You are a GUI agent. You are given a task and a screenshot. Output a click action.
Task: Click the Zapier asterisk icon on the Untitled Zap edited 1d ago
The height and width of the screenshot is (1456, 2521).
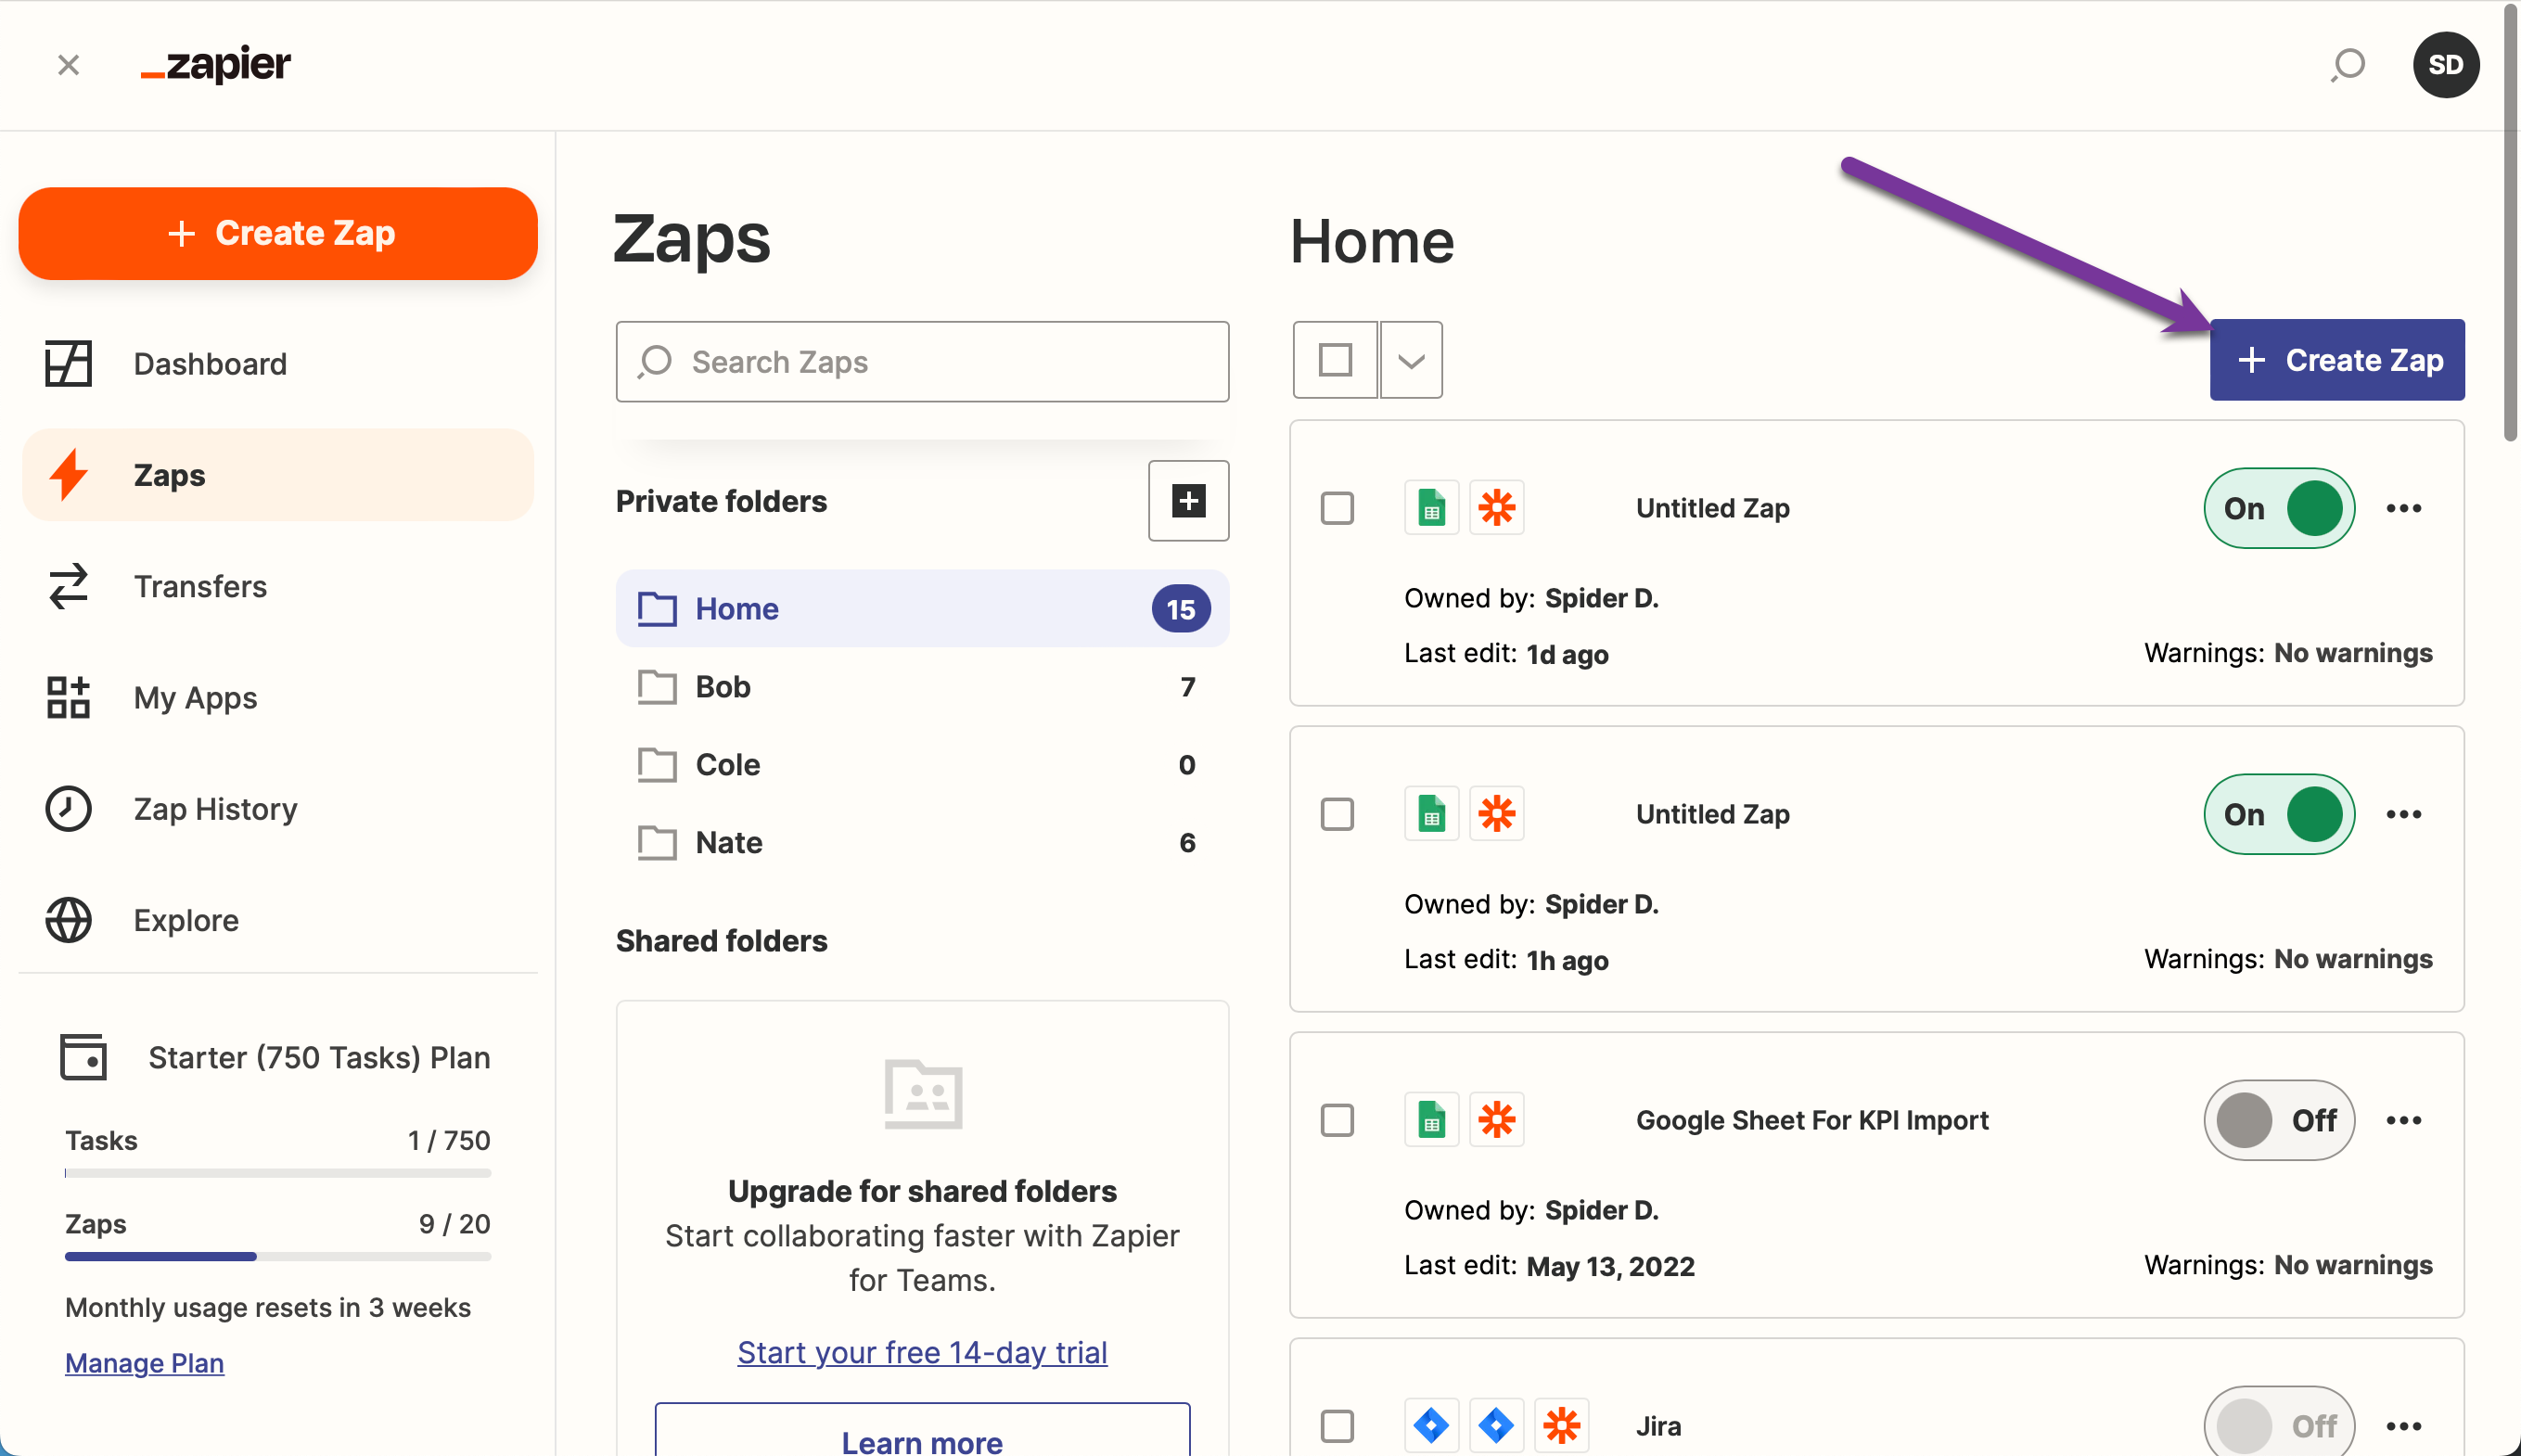pyautogui.click(x=1496, y=508)
